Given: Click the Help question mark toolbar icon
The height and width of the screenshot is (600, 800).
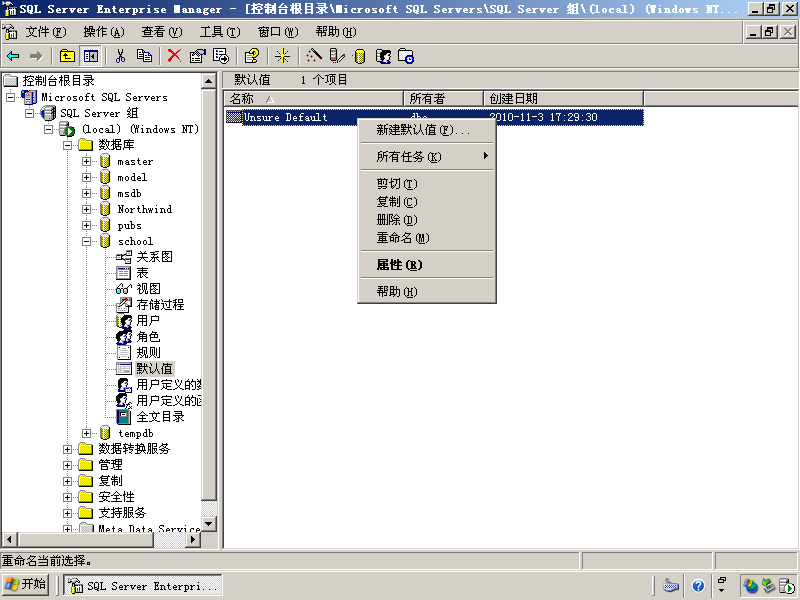Looking at the screenshot, I should point(252,56).
